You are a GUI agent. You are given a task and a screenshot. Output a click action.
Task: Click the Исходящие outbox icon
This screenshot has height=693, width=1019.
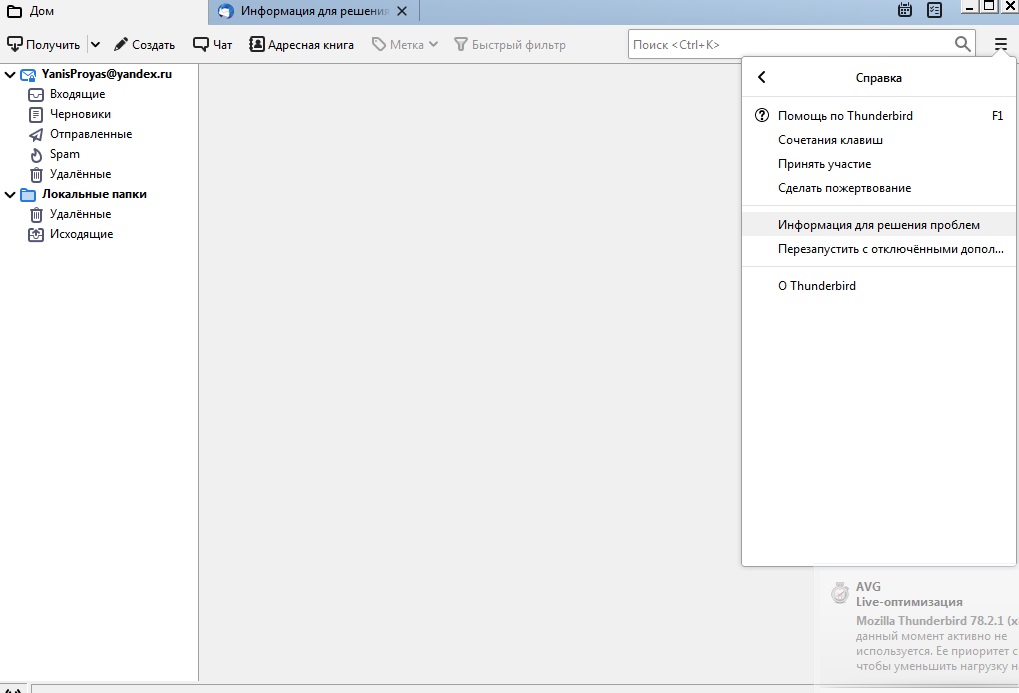coord(36,235)
